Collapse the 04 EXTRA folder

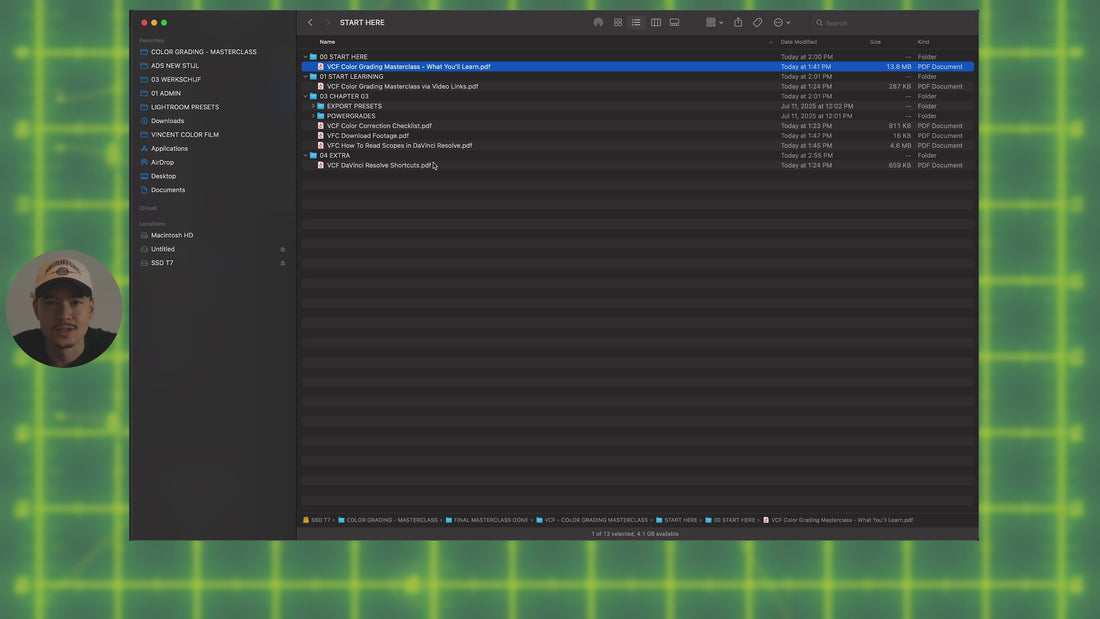click(x=306, y=156)
